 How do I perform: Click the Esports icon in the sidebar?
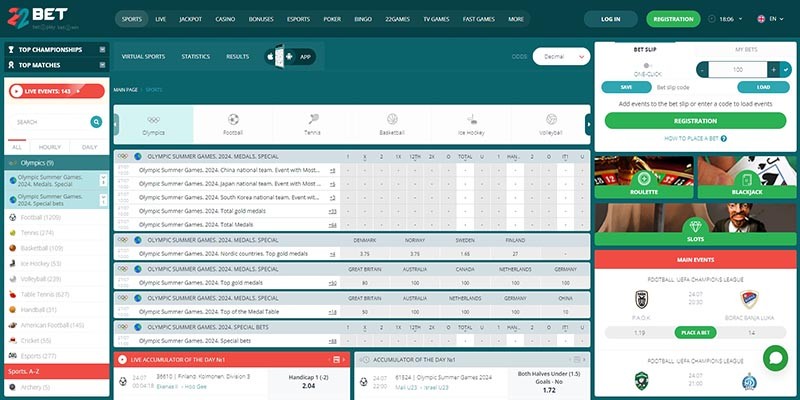[x=13, y=356]
